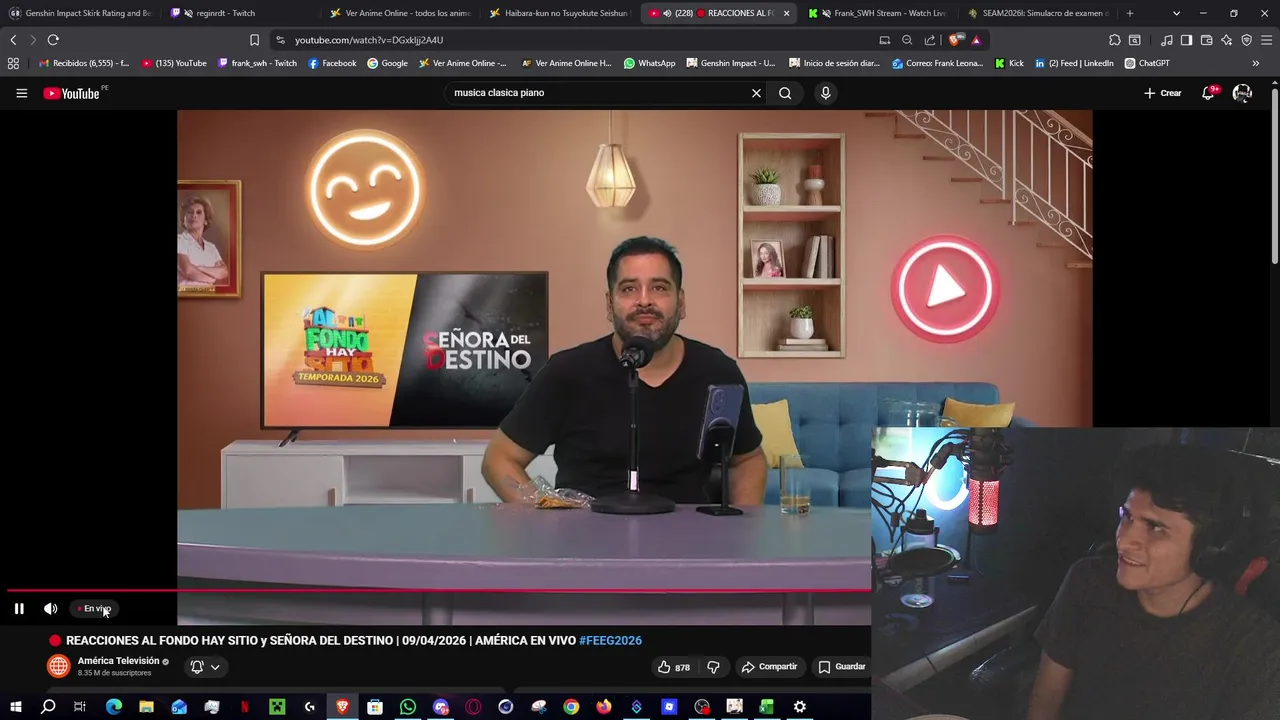The height and width of the screenshot is (720, 1280).
Task: Open the apps grid in the bookmarks bar
Action: click(x=13, y=63)
